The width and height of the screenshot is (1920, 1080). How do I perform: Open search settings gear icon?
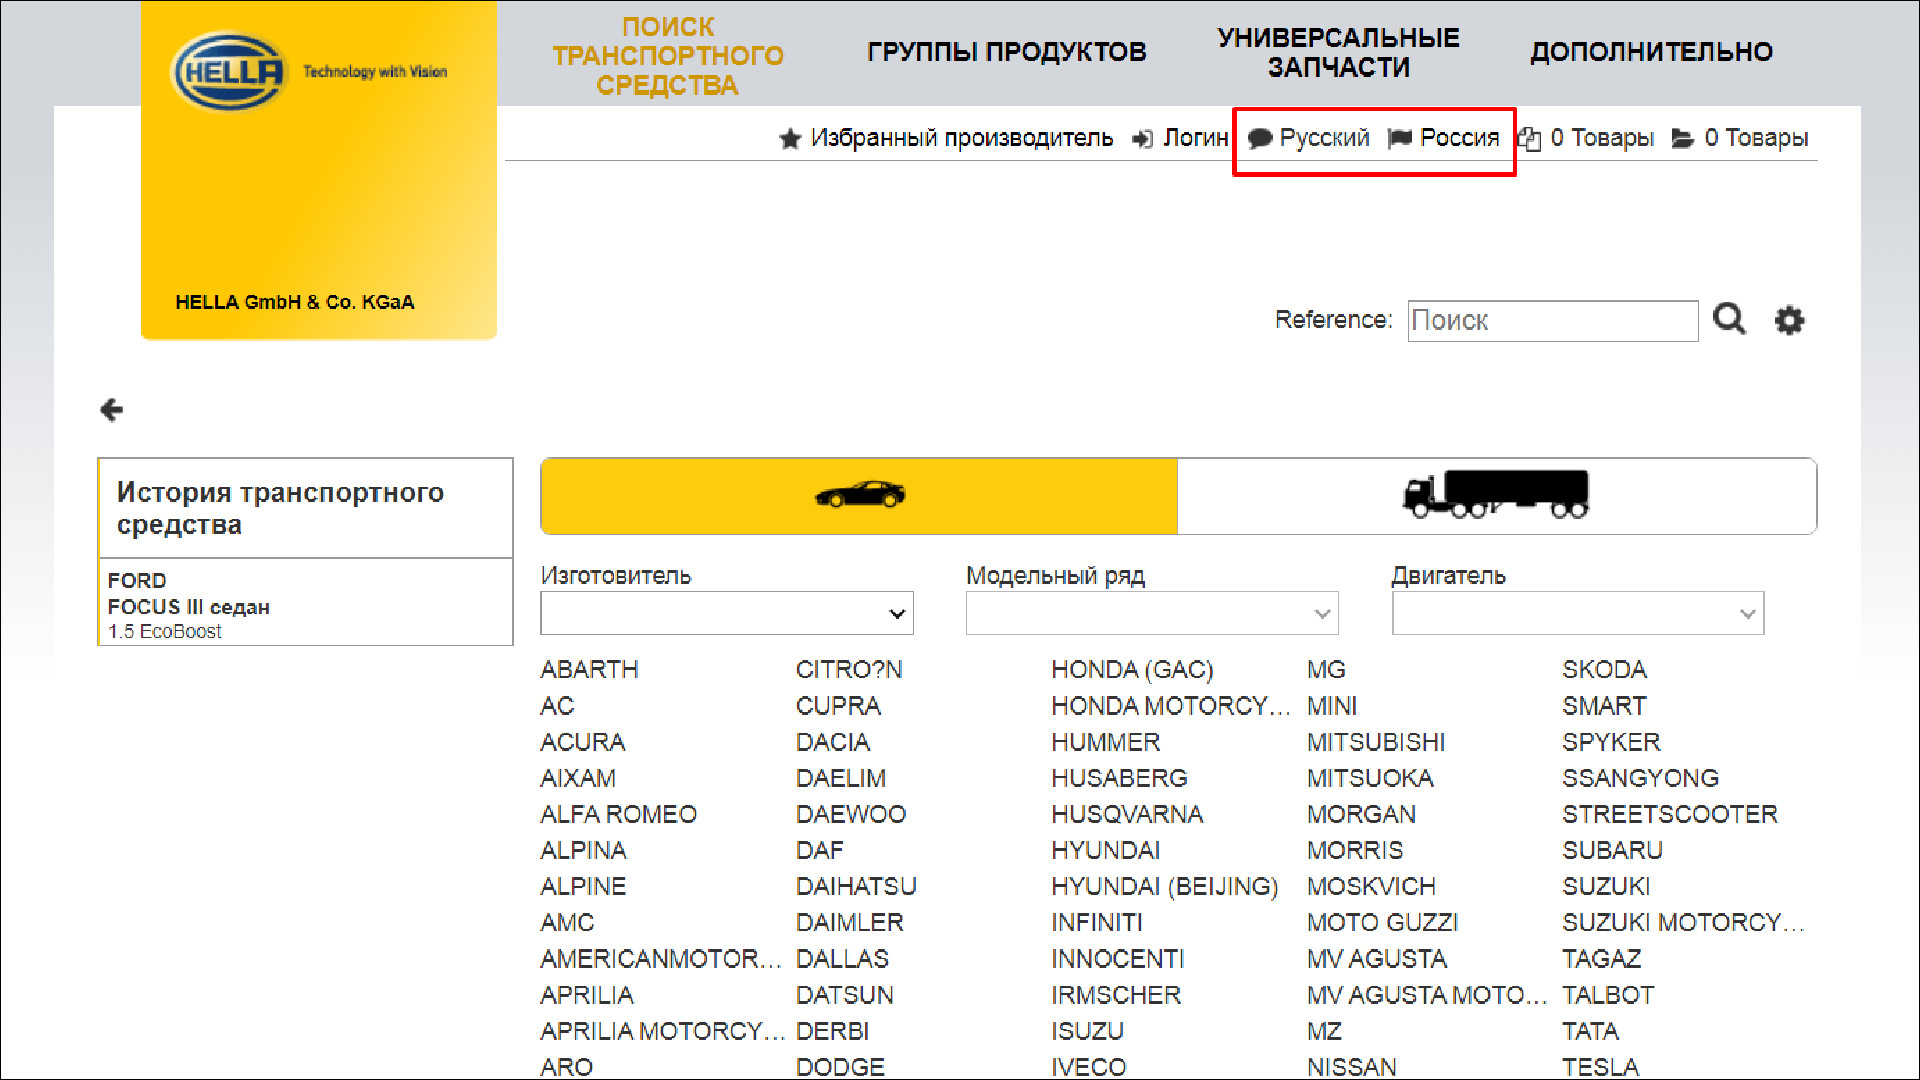coord(1789,321)
